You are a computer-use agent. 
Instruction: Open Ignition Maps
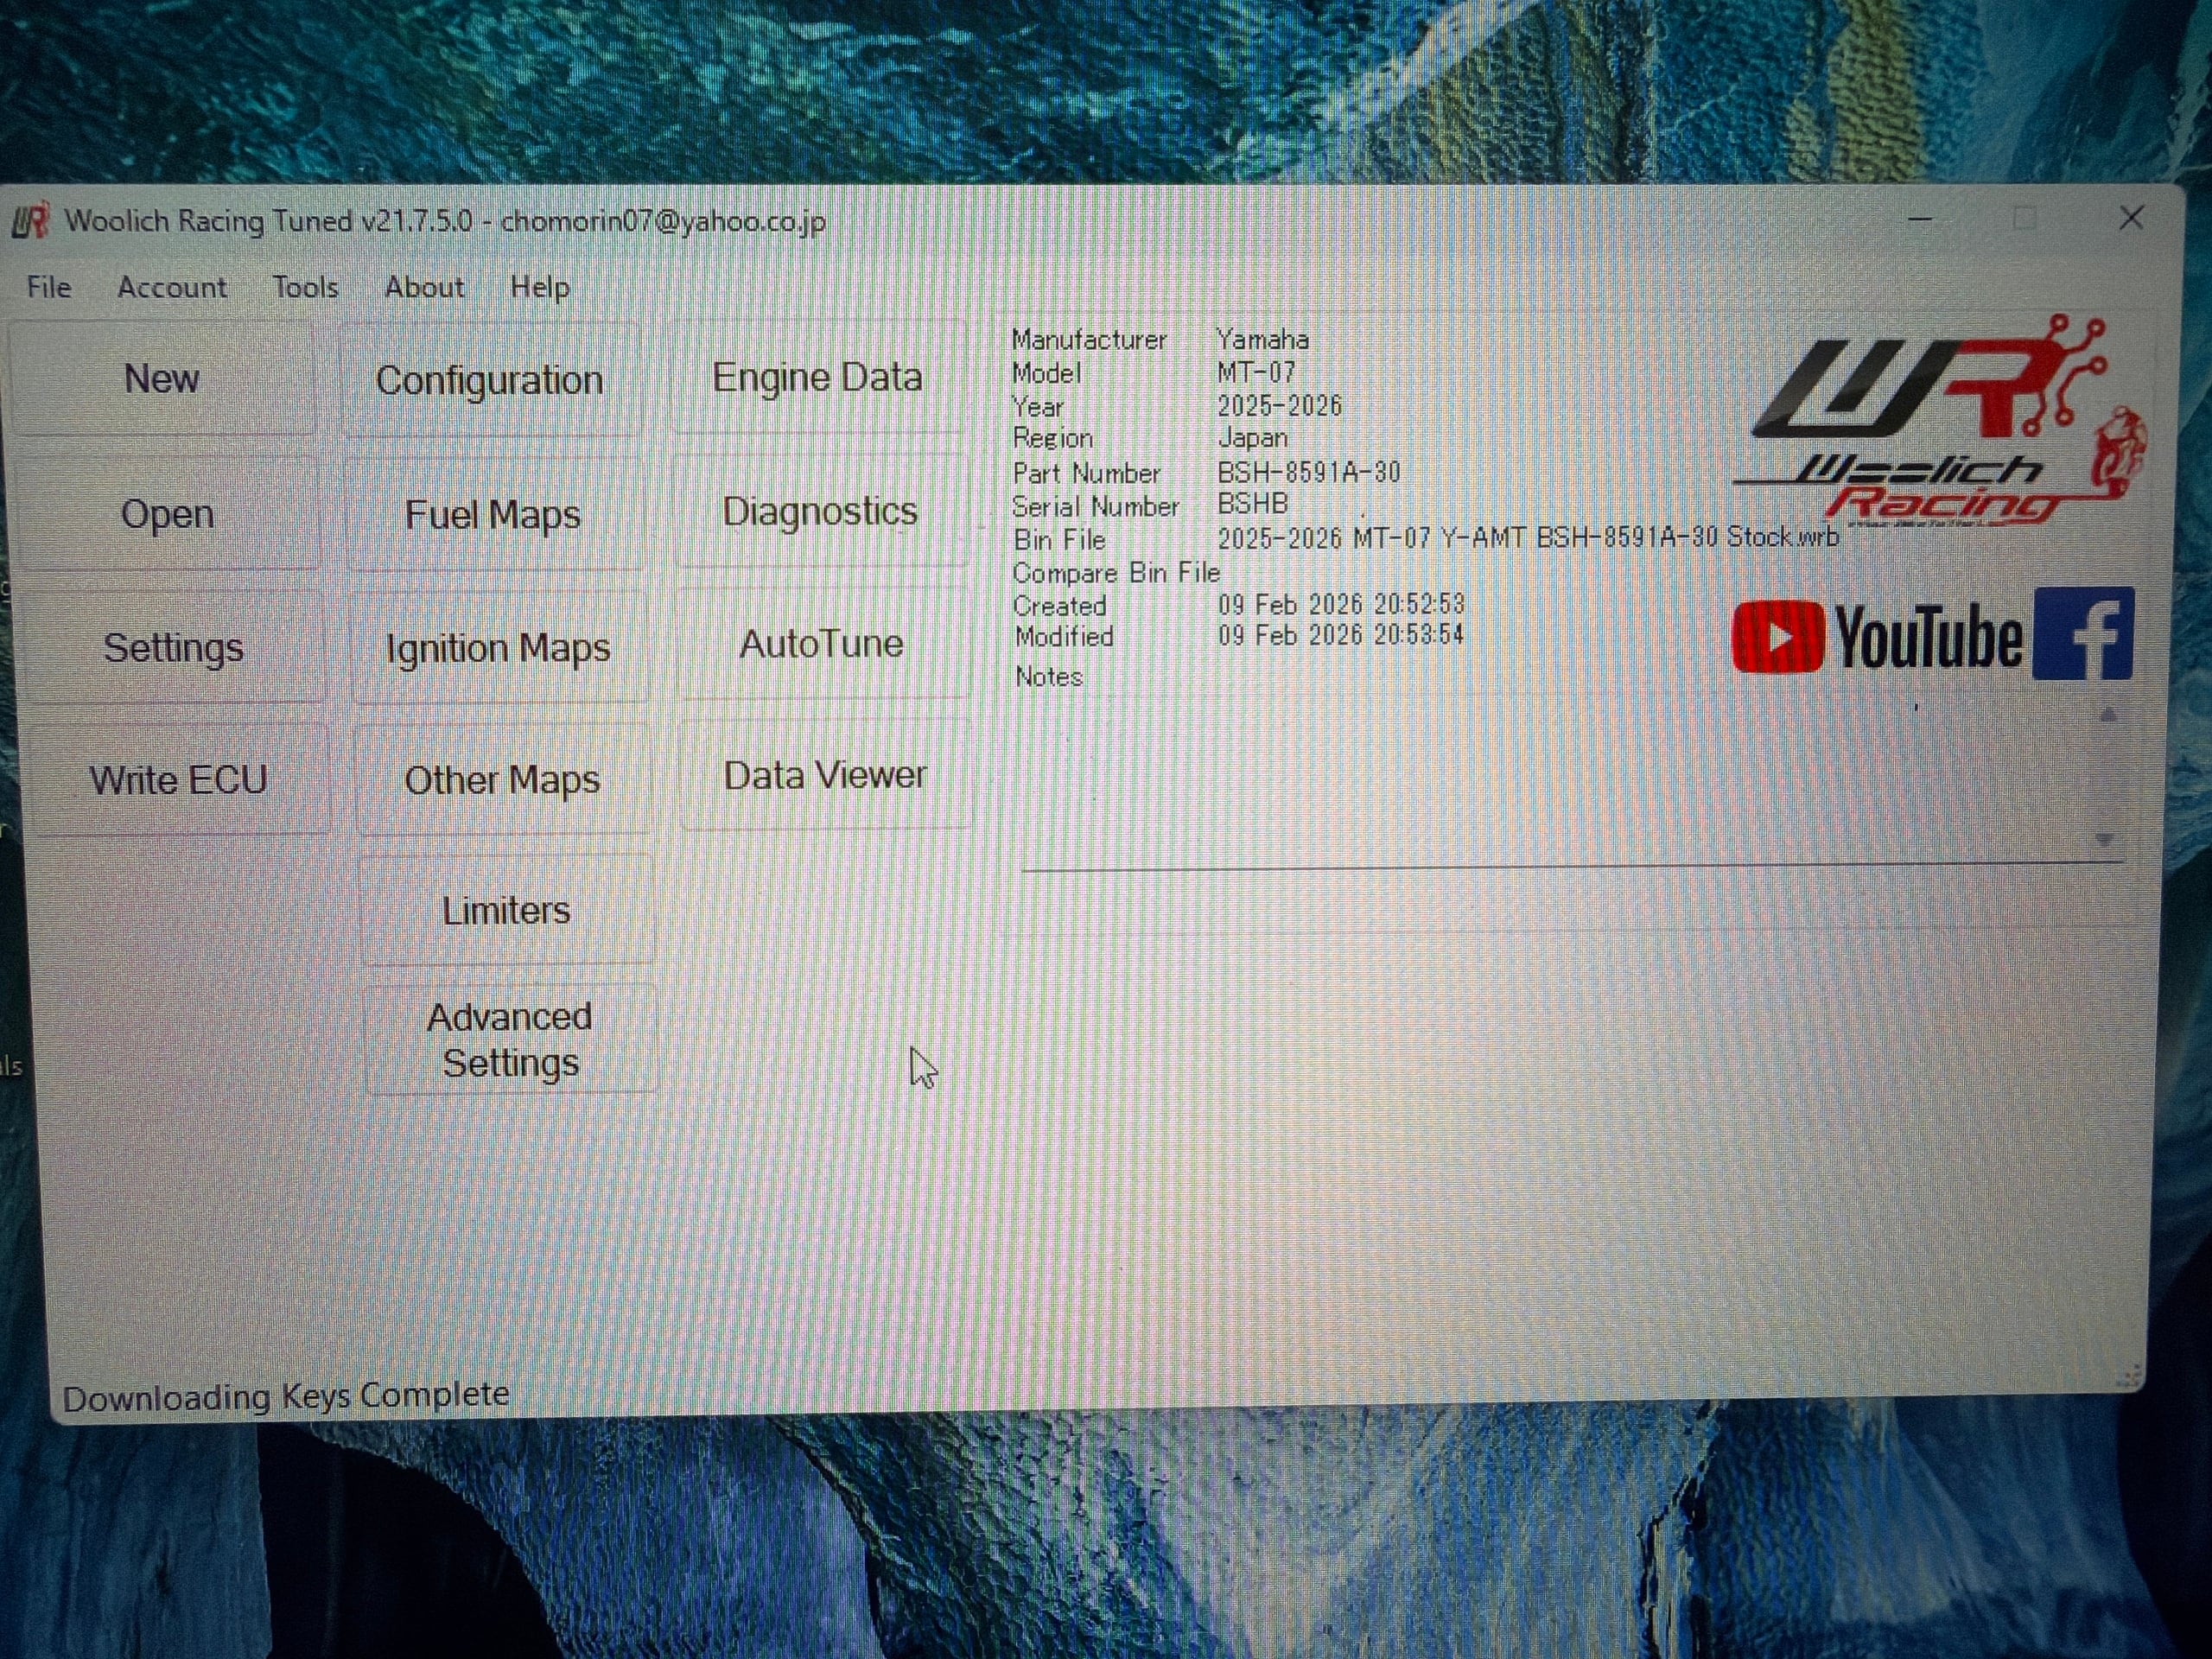tap(499, 648)
